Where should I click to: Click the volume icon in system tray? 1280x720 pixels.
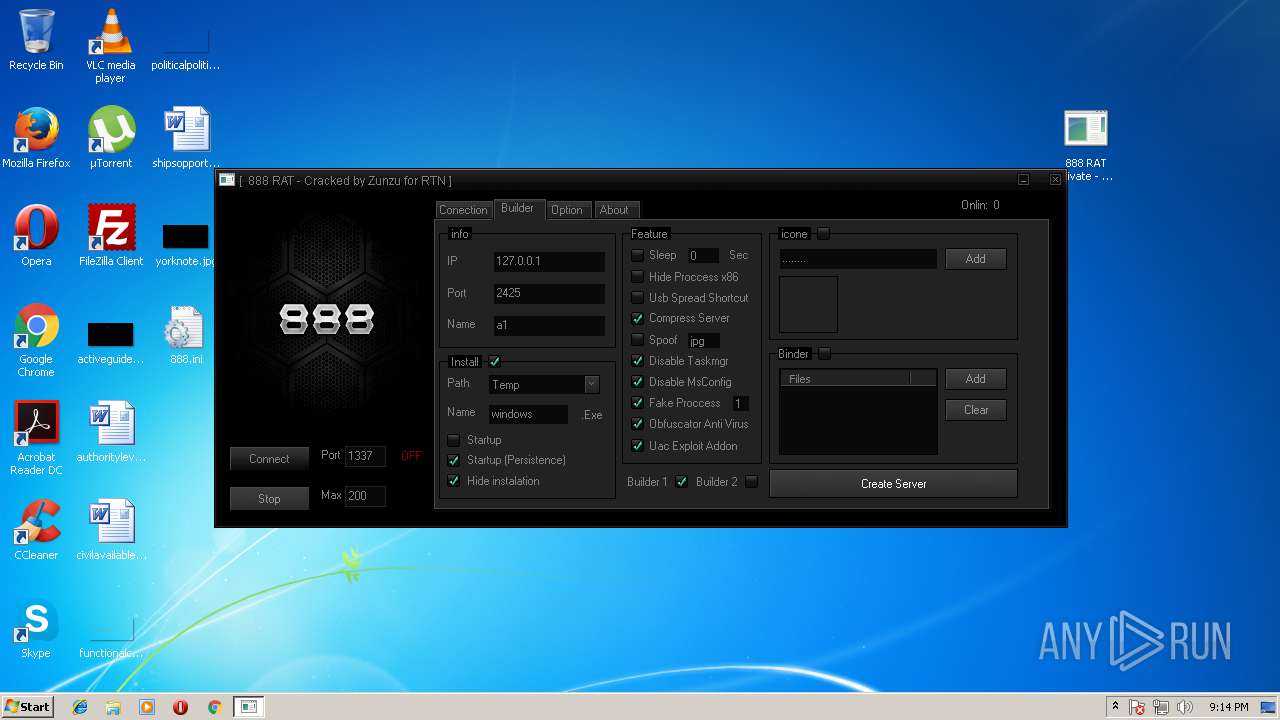tap(1185, 707)
